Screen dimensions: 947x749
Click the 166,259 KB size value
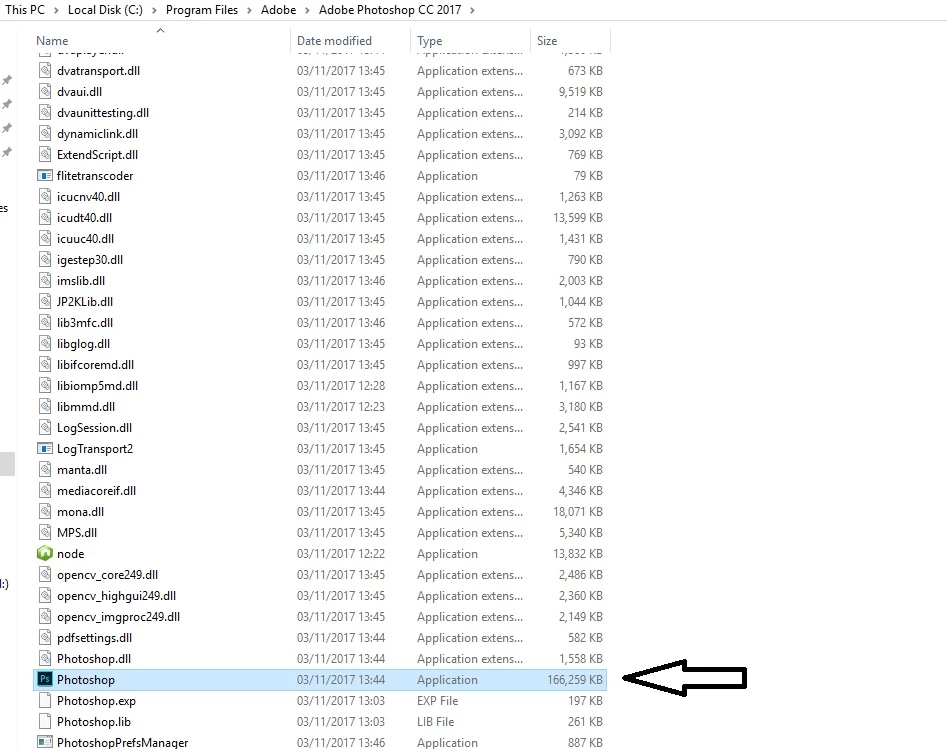(x=574, y=680)
